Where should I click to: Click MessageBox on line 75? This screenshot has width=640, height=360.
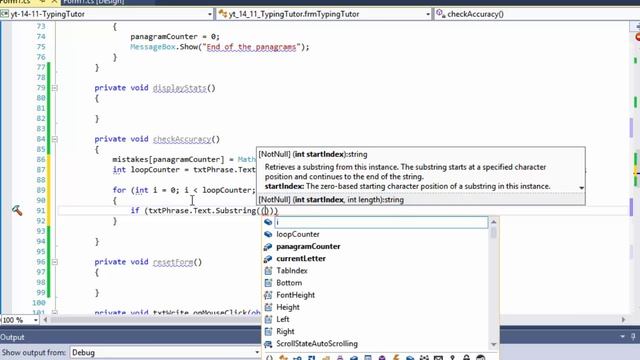[x=153, y=47]
